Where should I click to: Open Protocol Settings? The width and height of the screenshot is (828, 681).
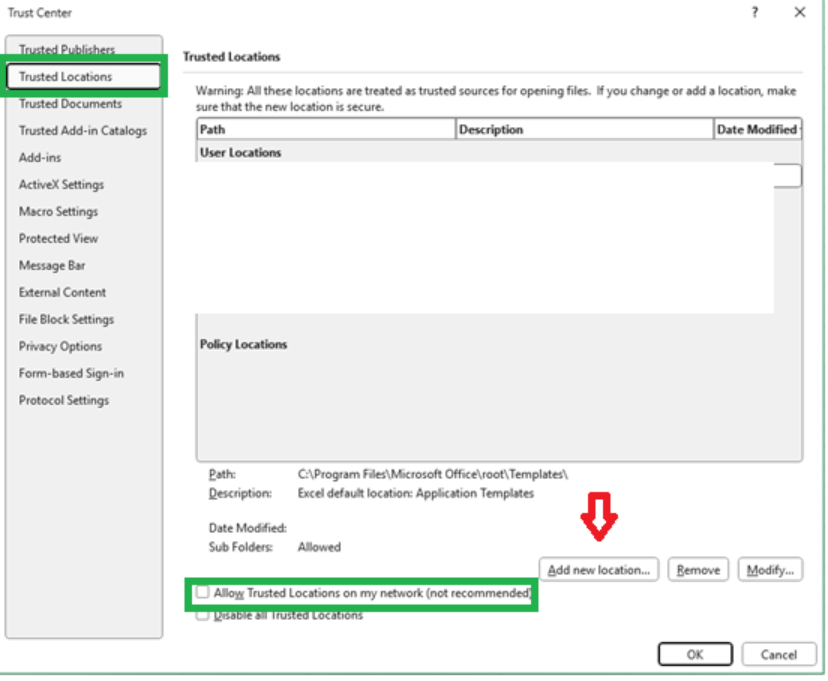click(x=63, y=400)
